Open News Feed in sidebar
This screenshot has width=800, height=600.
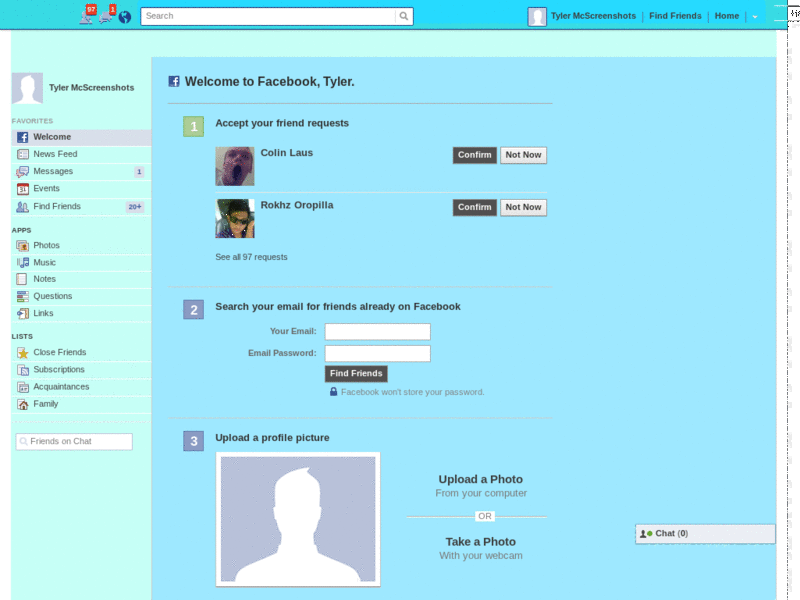pyautogui.click(x=81, y=154)
